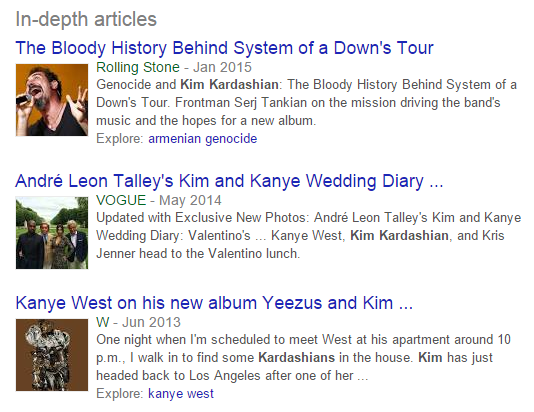The width and height of the screenshot is (534, 412).
Task: Click the Updated with Exclusive New Photos snippet
Action: tap(203, 218)
